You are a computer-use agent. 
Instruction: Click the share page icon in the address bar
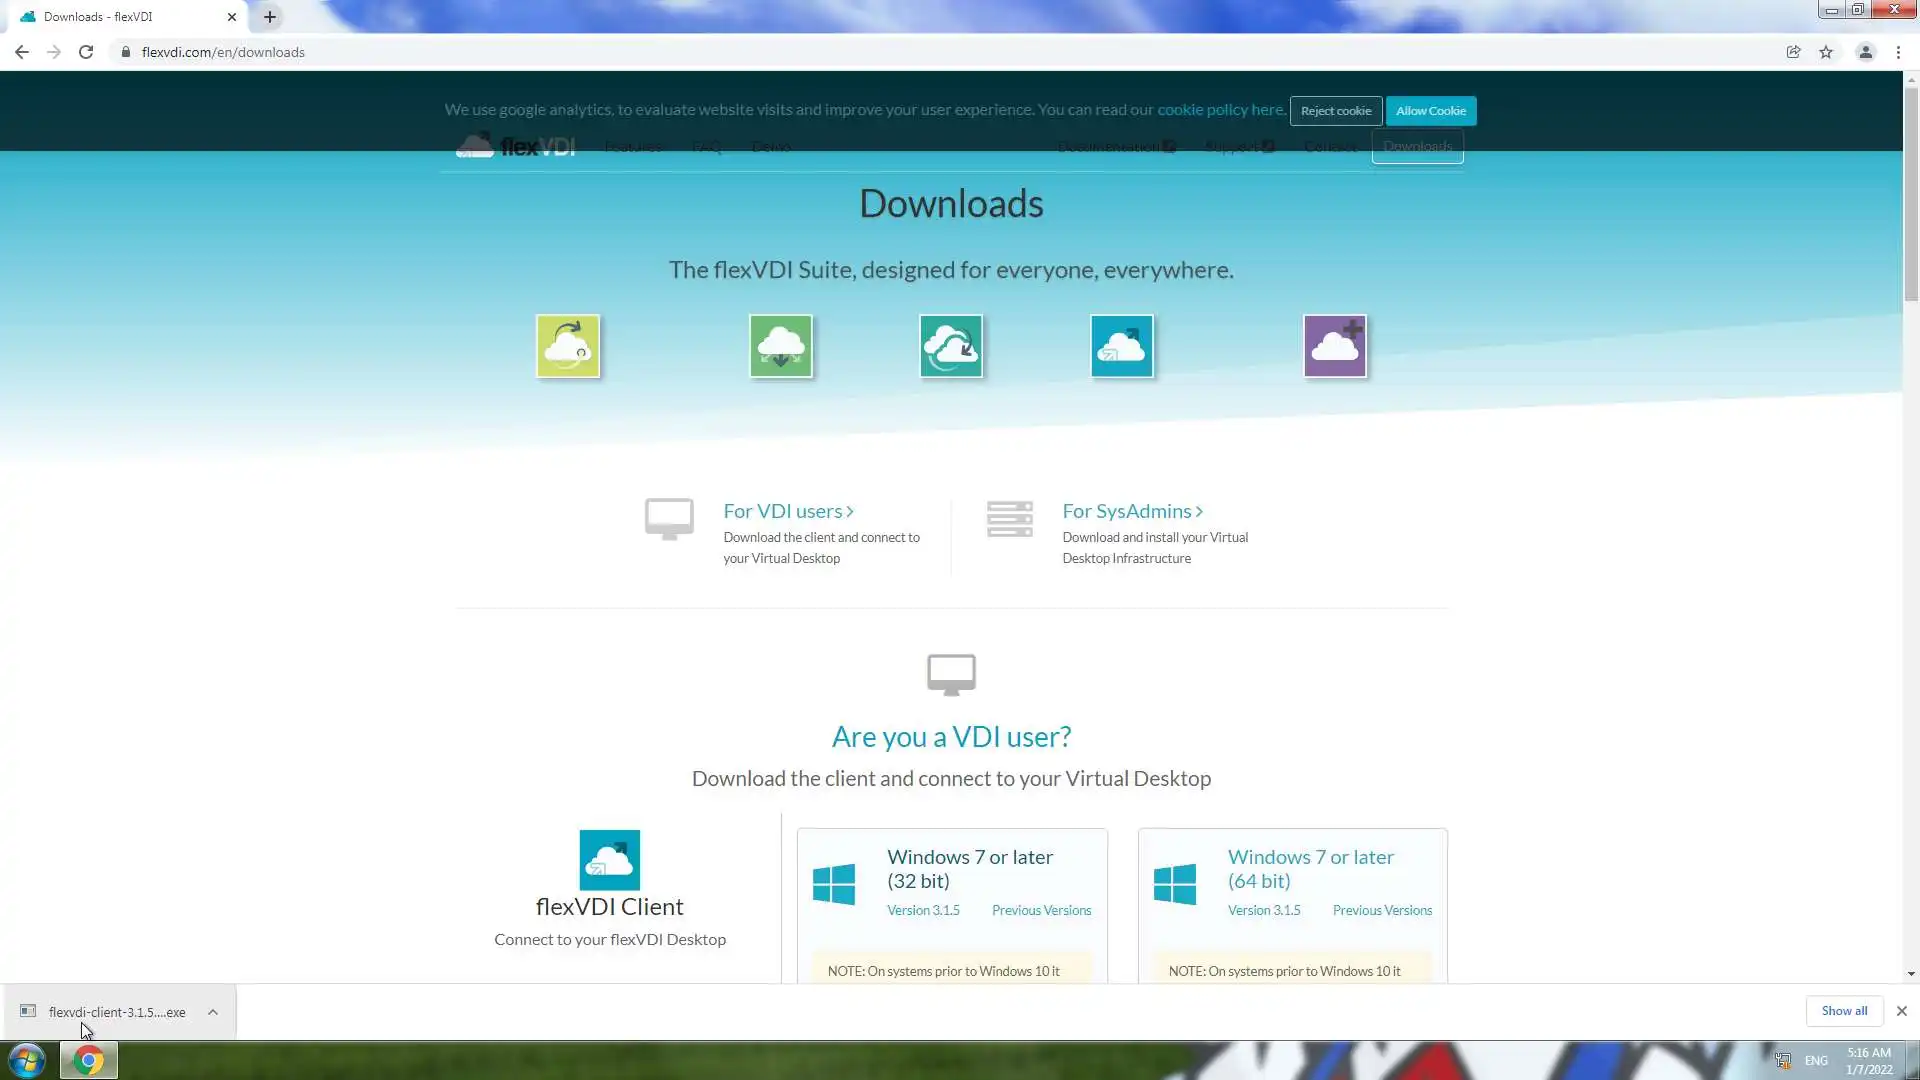[x=1793, y=52]
